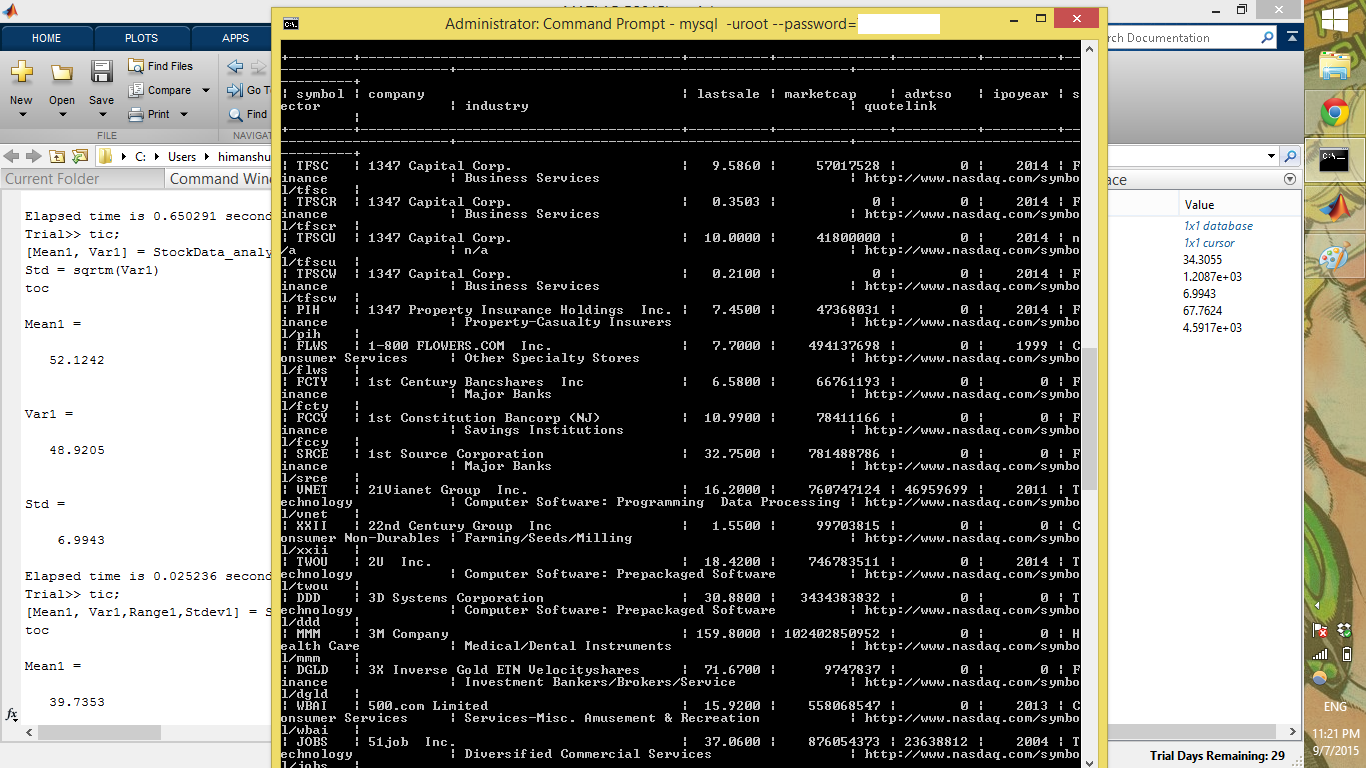Click the New file plus icon
The image size is (1366, 768).
coord(21,73)
